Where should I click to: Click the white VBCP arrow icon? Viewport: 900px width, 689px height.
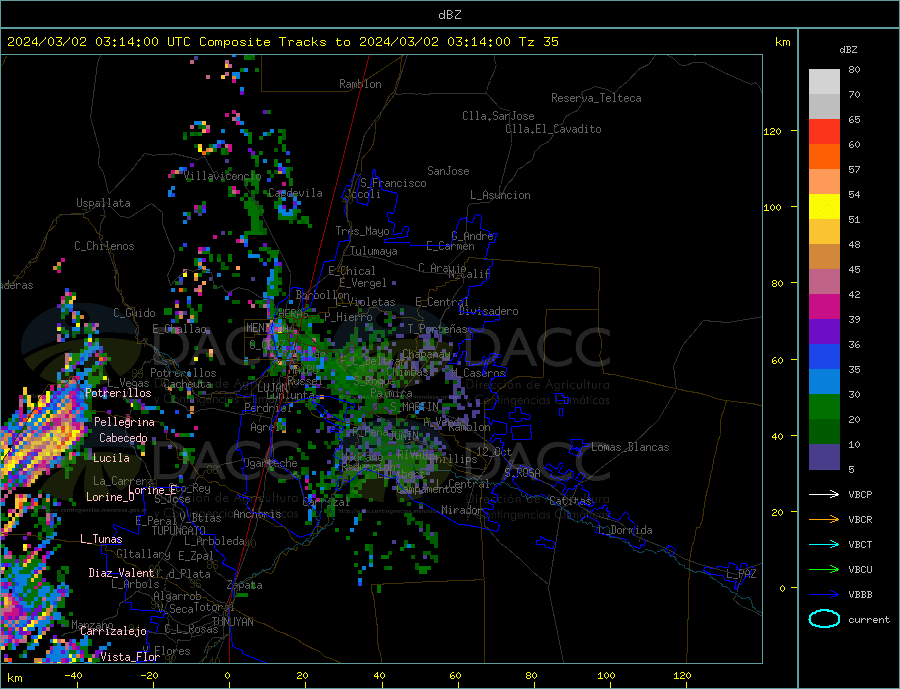(824, 494)
